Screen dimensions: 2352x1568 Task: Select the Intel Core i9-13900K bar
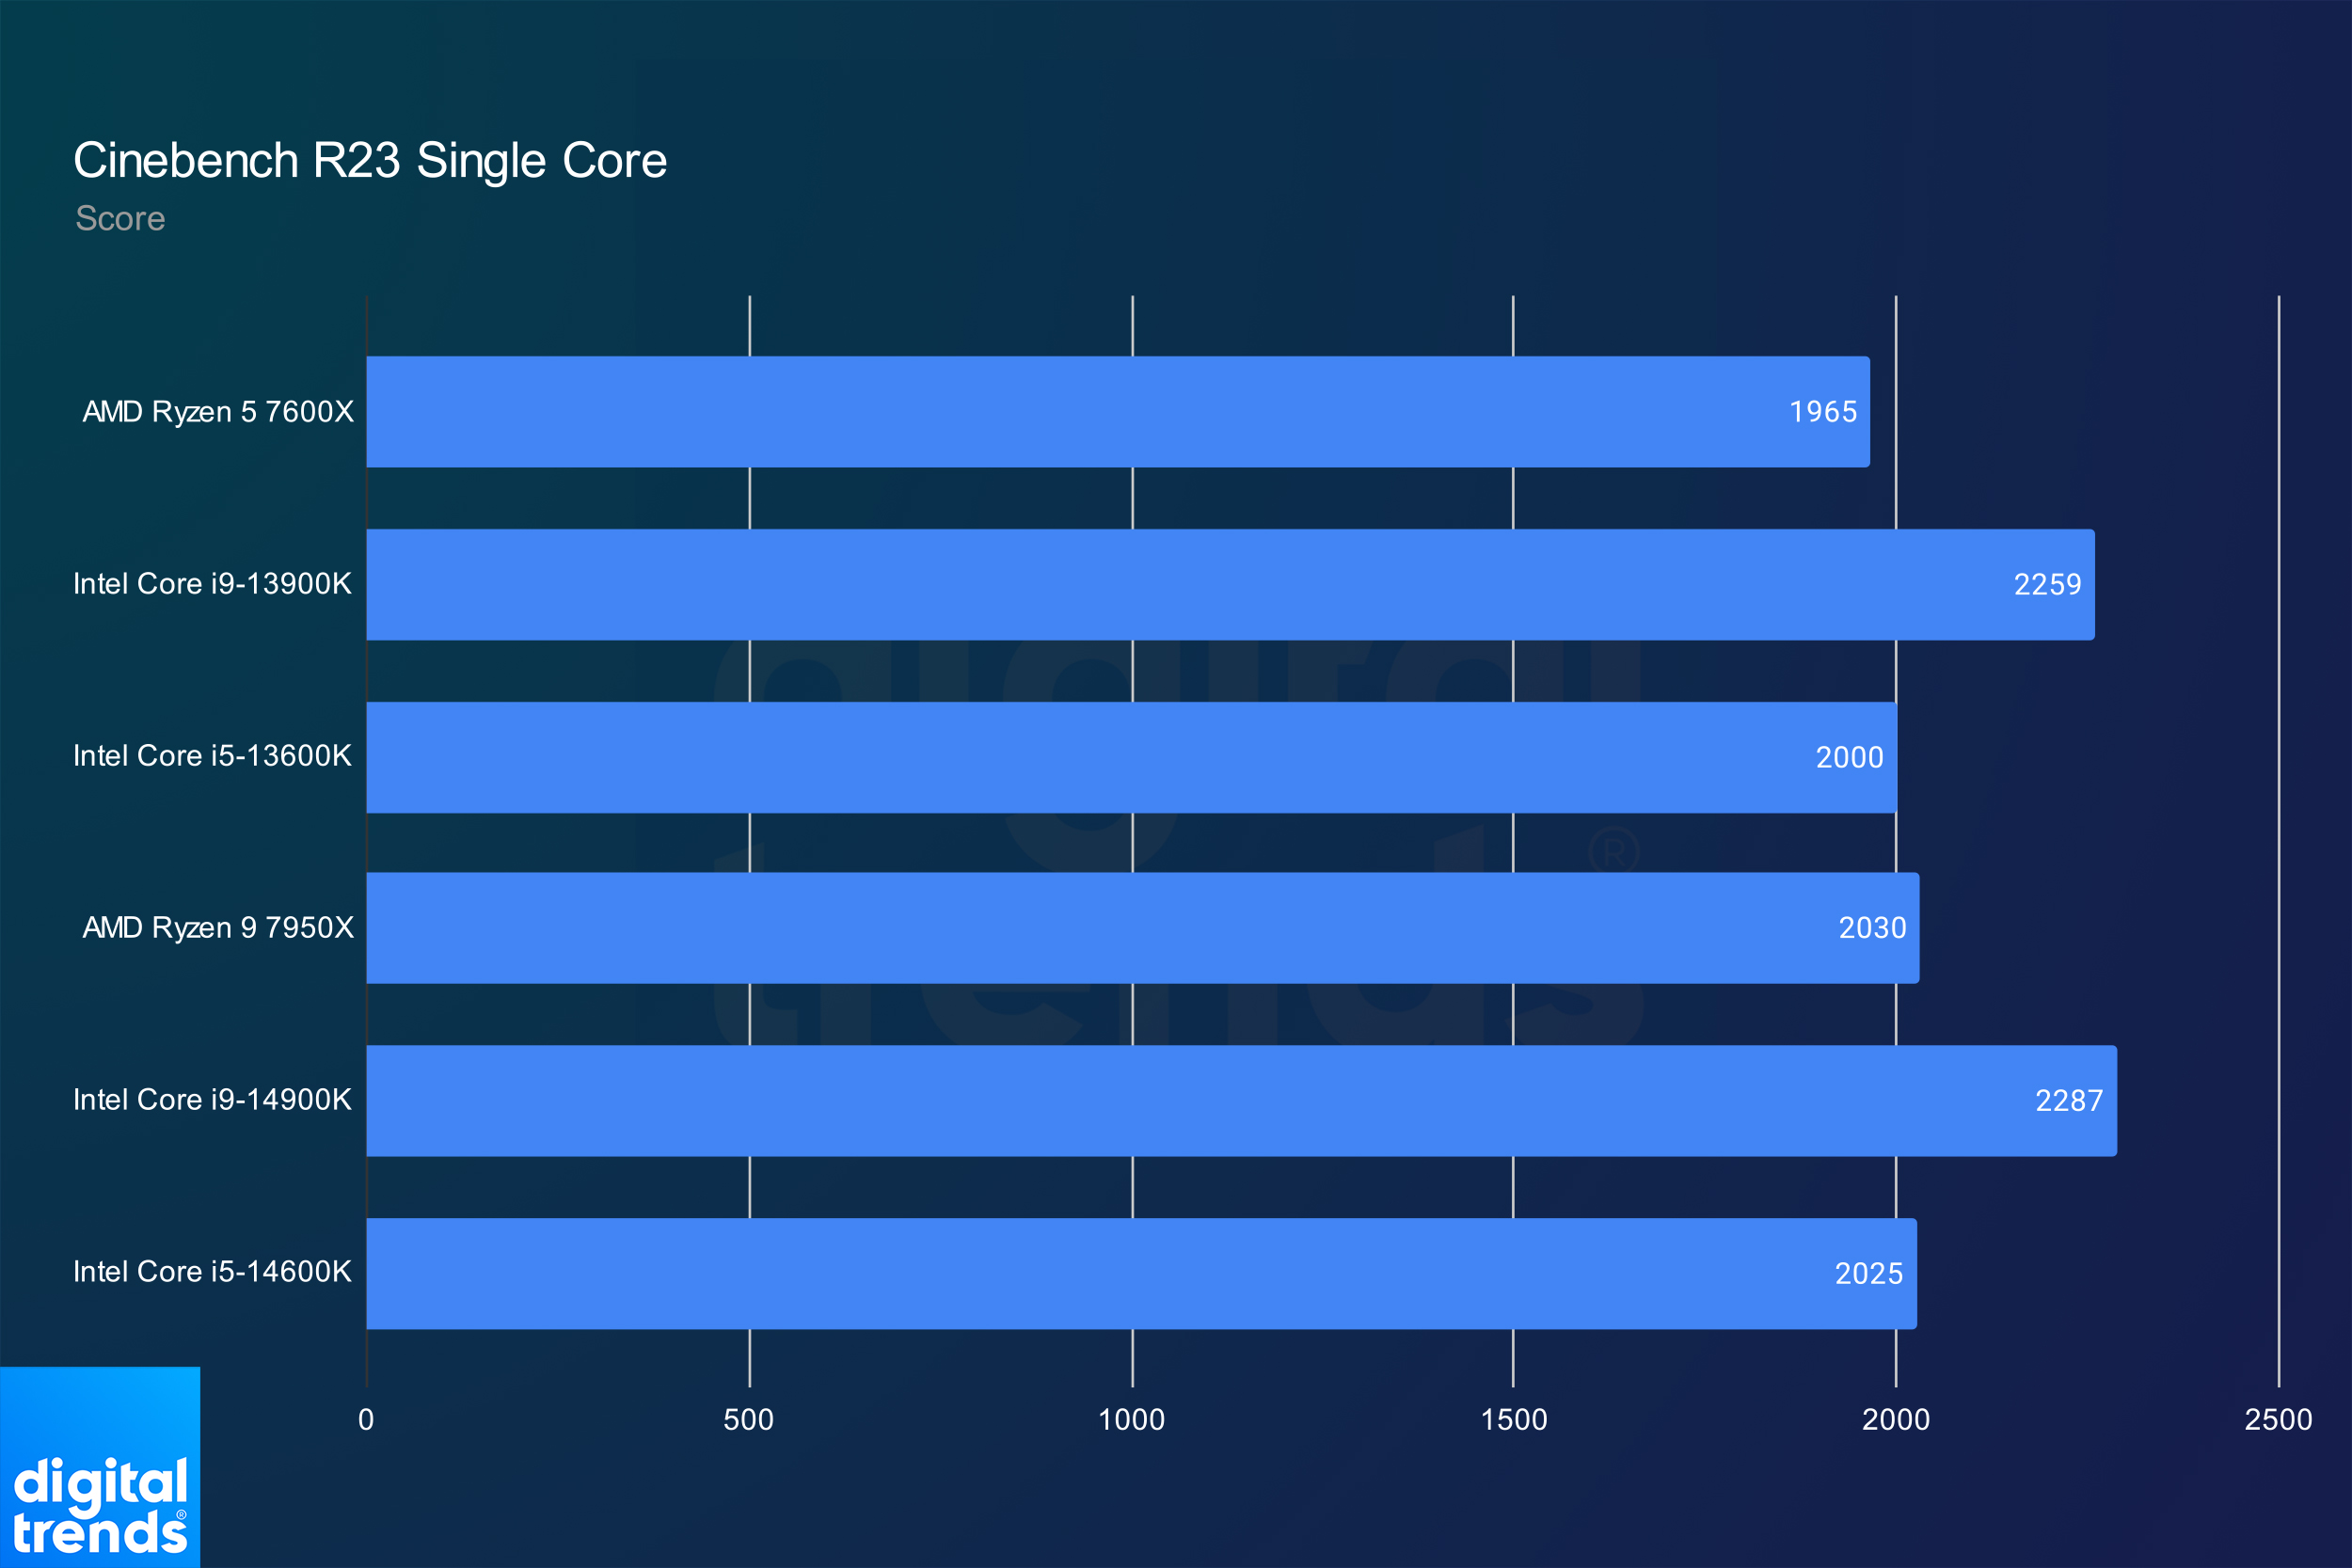1230,585
